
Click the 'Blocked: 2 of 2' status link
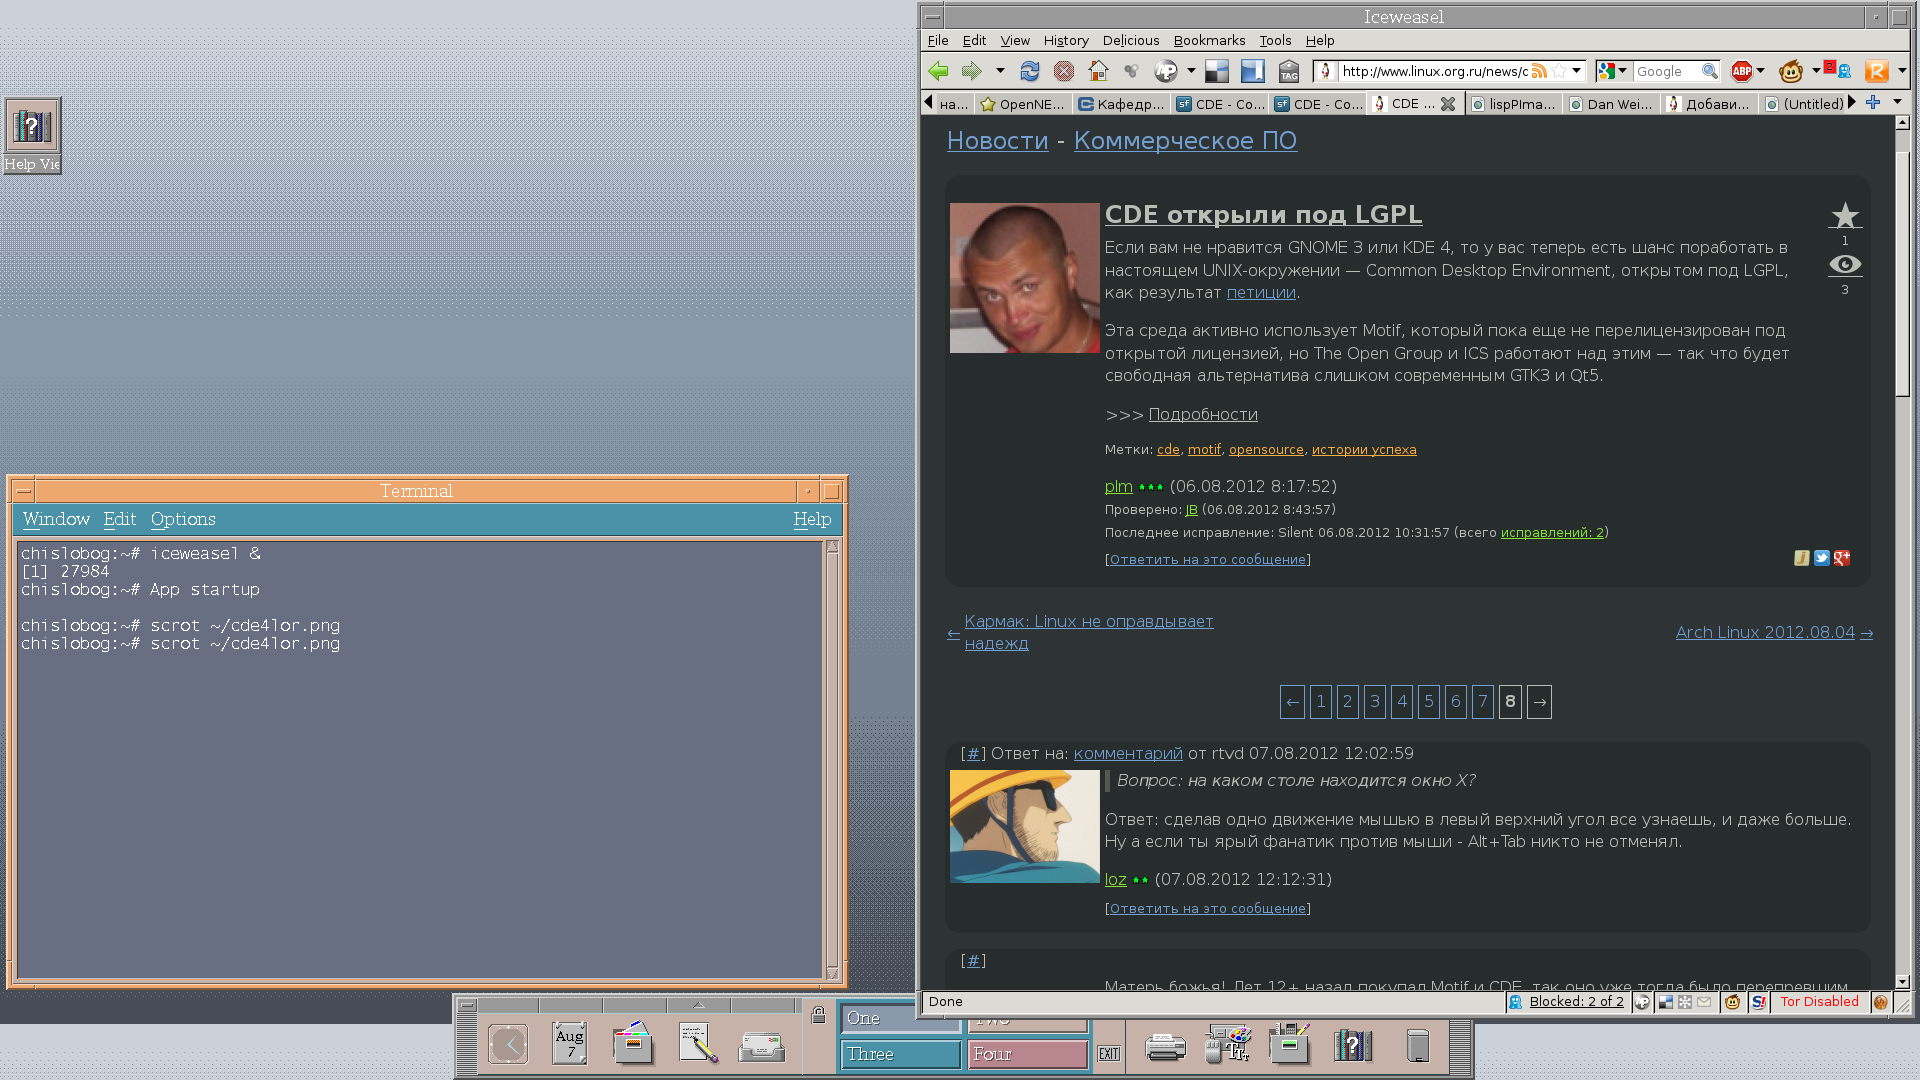pyautogui.click(x=1576, y=1001)
